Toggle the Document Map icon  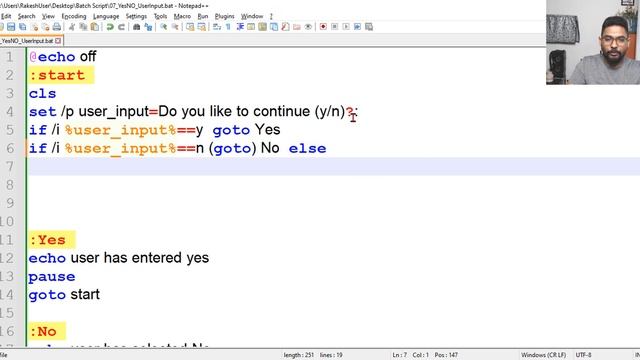tap(262, 27)
